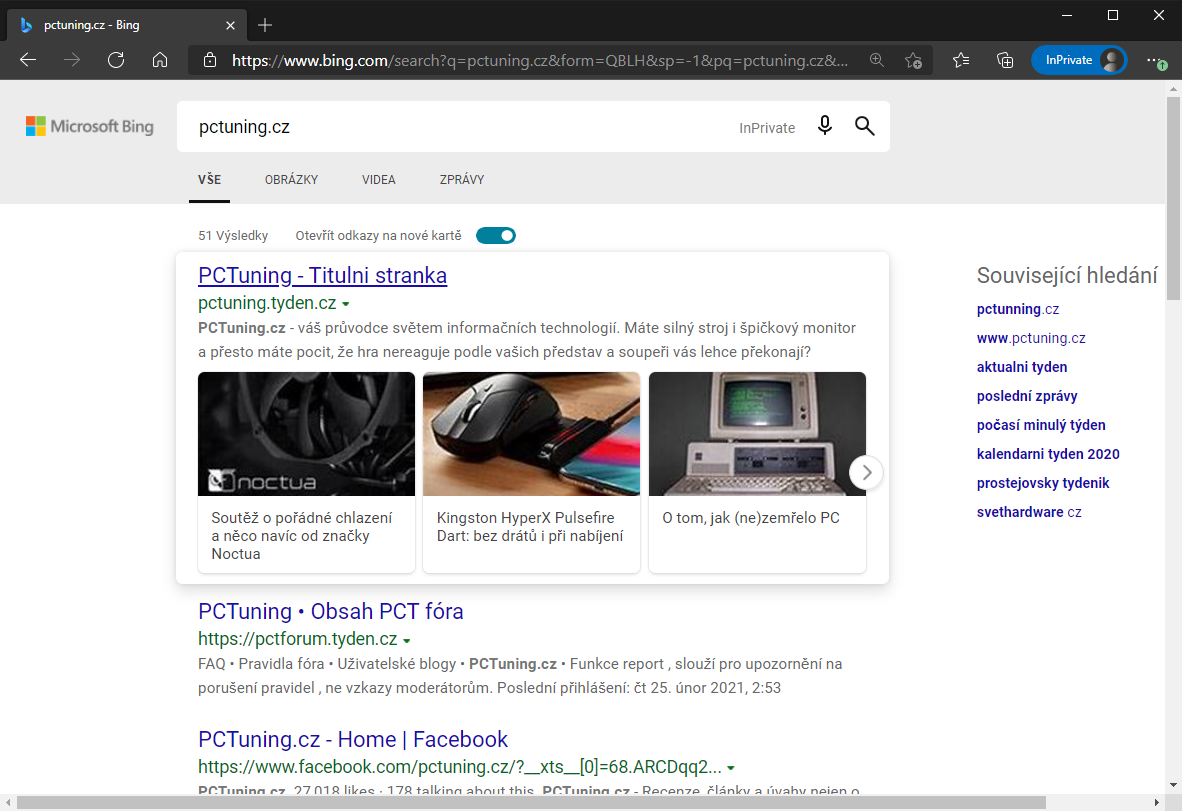This screenshot has height=811, width=1182.
Task: Maximize the browser window
Action: [1113, 15]
